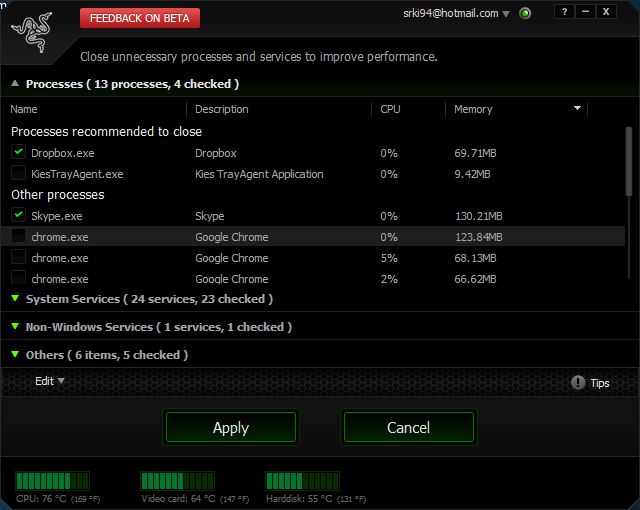The image size is (640, 510).
Task: Click the Apply button
Action: click(231, 427)
